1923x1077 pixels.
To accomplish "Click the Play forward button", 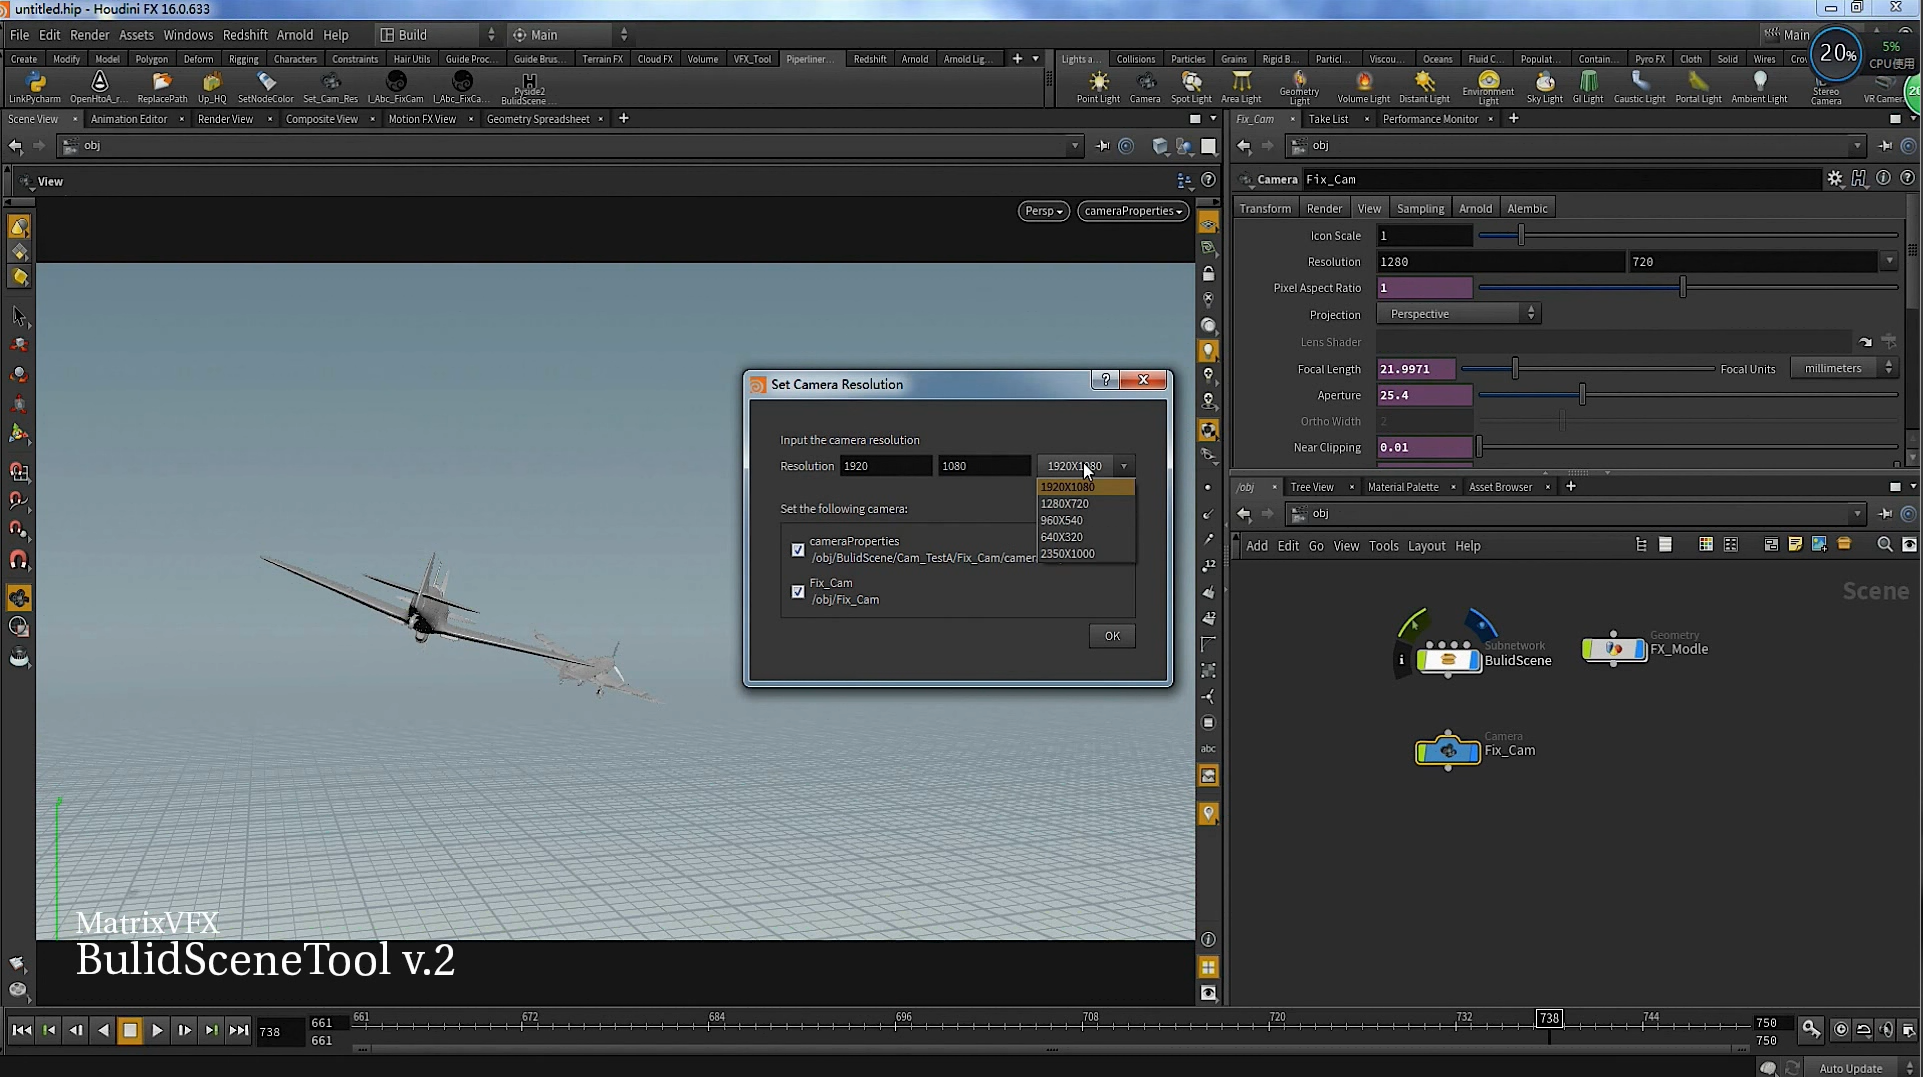I will pos(157,1030).
